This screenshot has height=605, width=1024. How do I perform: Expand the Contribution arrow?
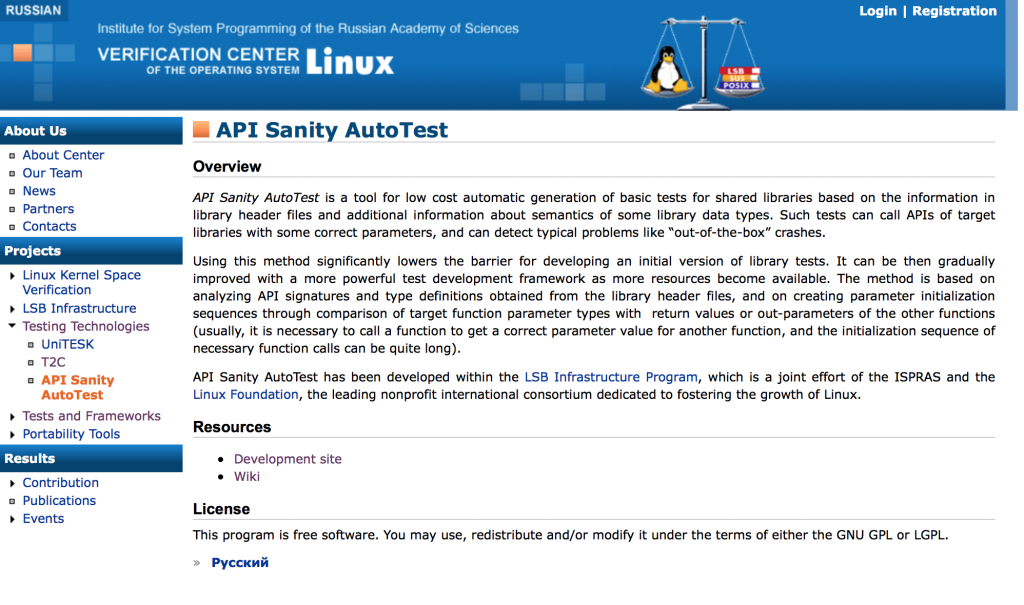click(12, 483)
